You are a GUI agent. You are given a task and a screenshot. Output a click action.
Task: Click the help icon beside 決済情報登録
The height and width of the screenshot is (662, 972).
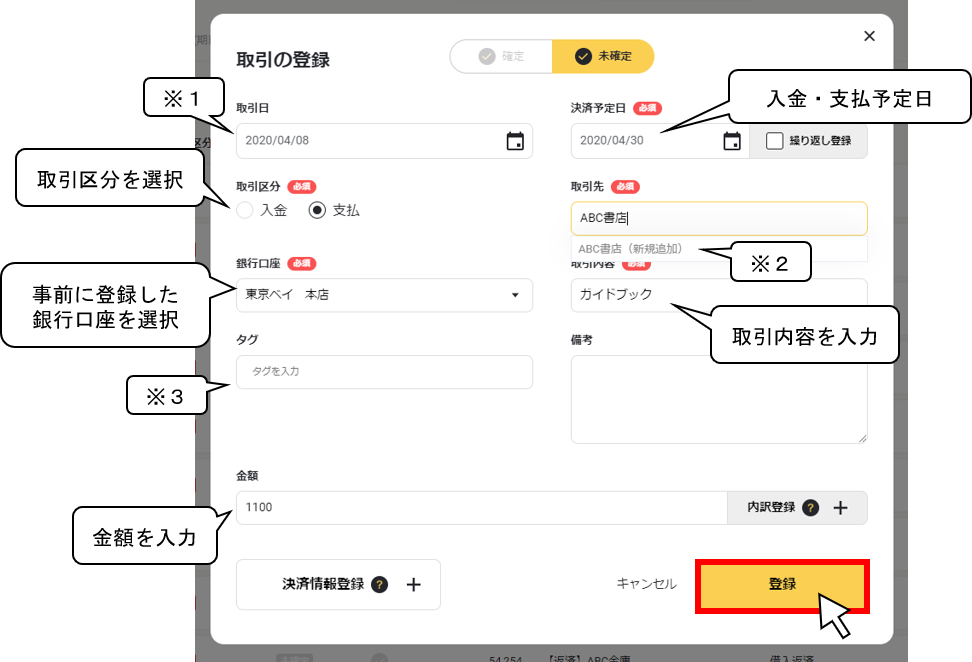(x=379, y=585)
